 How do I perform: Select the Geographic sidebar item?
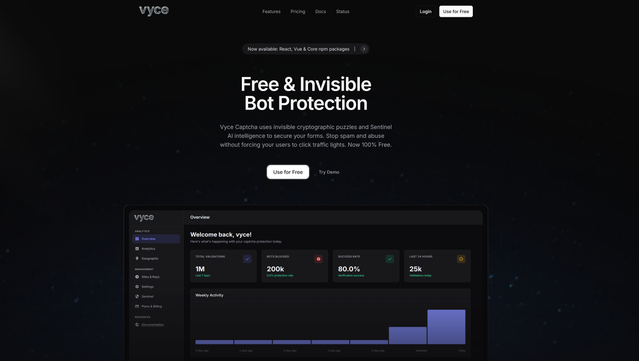coord(156,258)
